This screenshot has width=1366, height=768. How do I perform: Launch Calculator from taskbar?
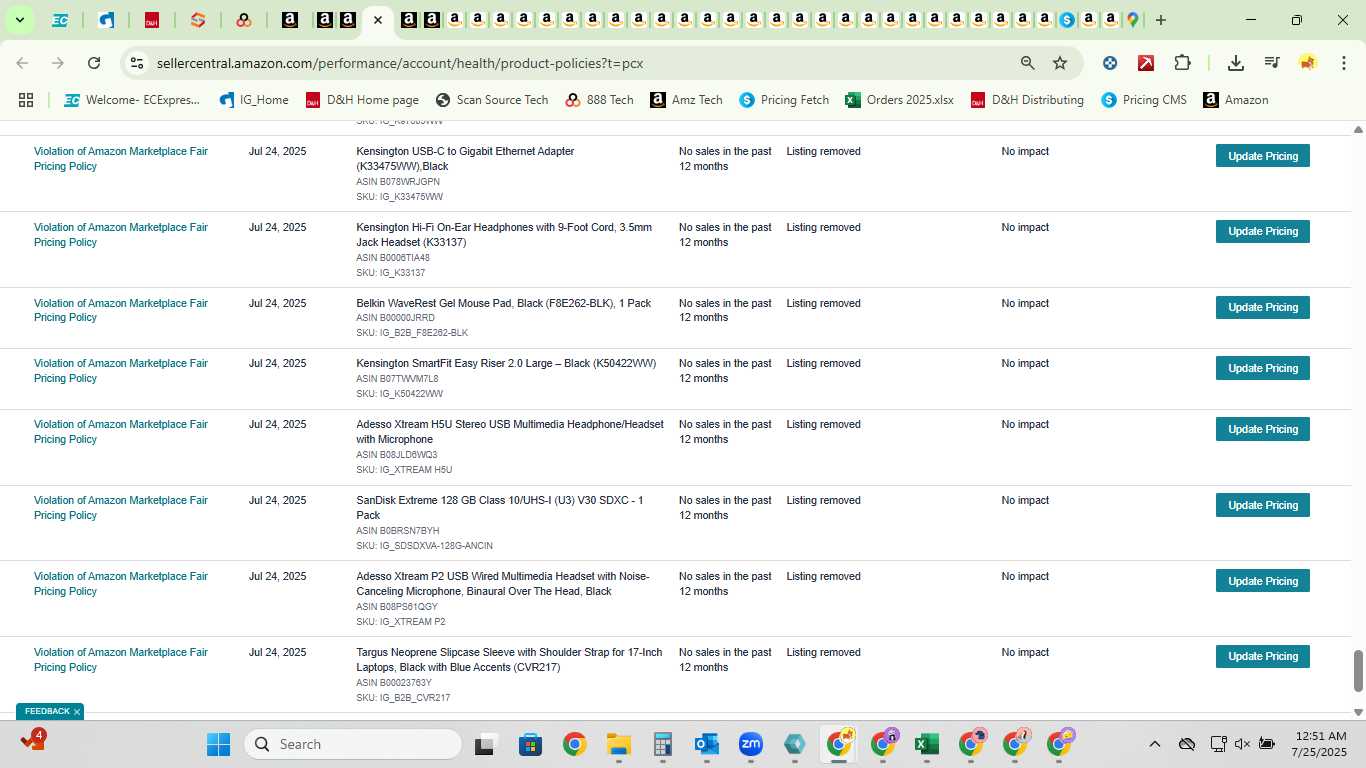(x=662, y=744)
